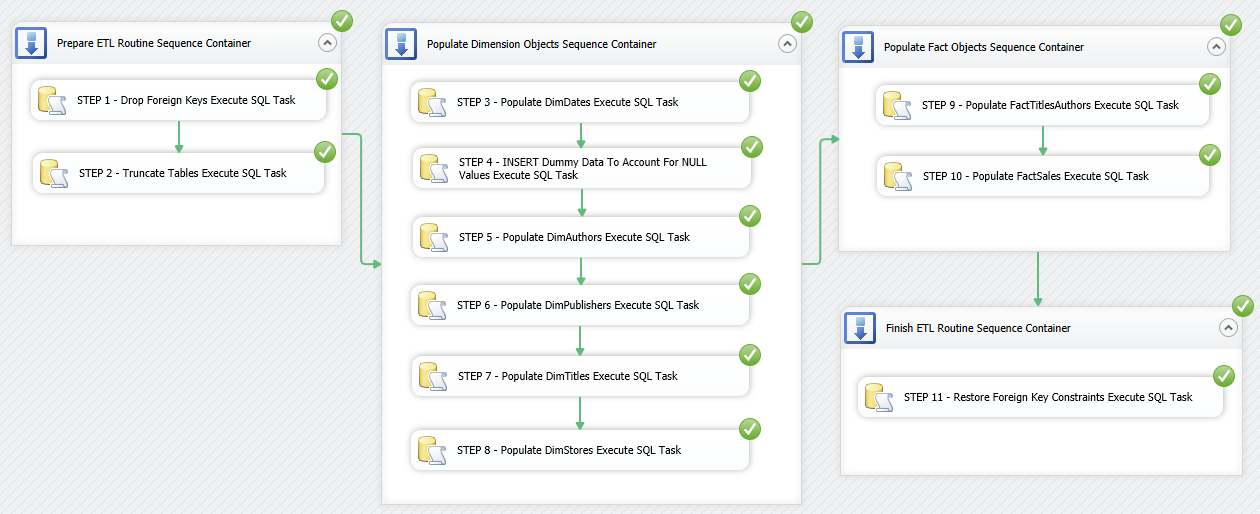Screen dimensions: 1260x514
Task: Click the SQL task icon for STEP 6
Action: click(432, 306)
